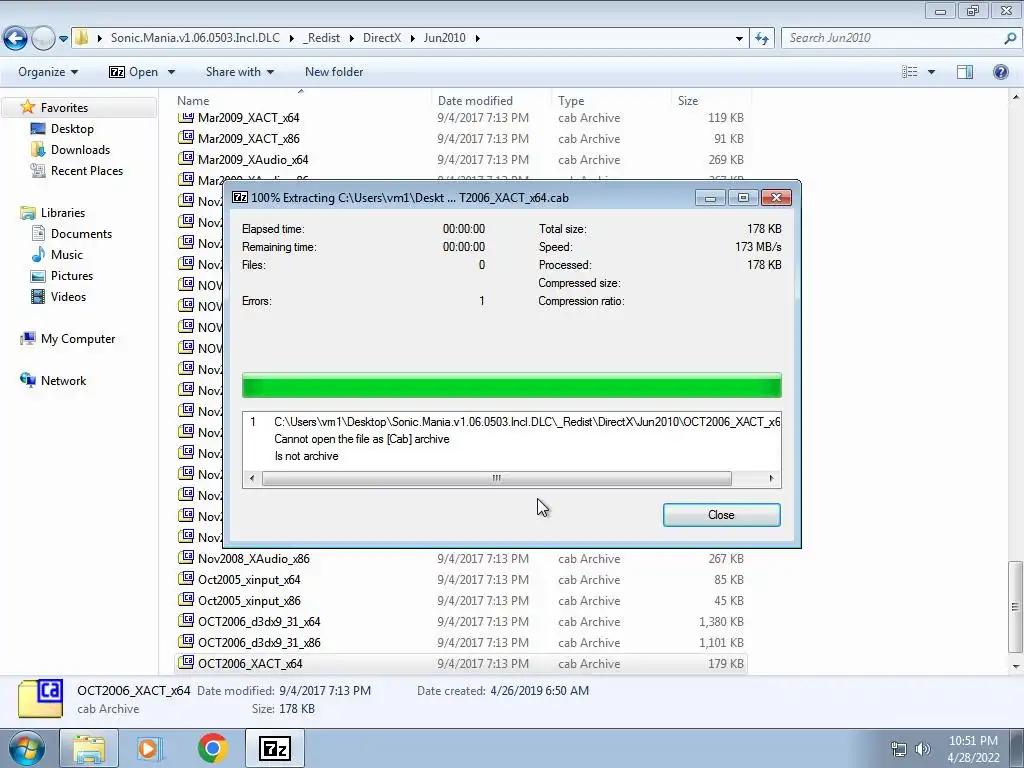Select _Redist in the address breadcrumb

click(321, 38)
